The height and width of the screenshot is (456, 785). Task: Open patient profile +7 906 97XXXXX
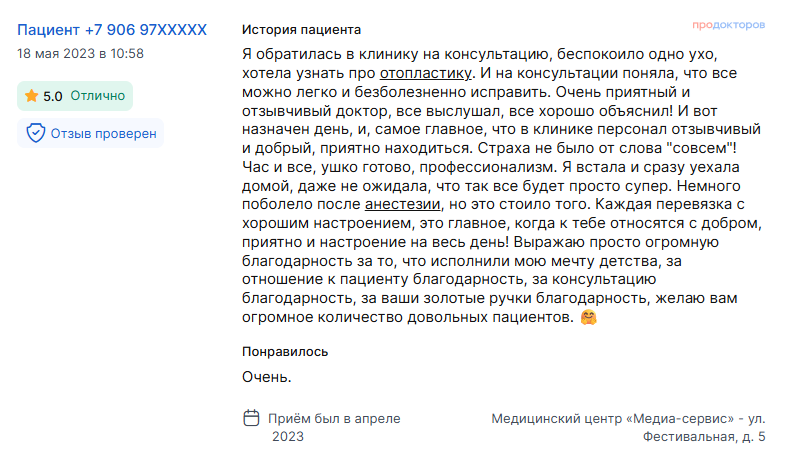[x=112, y=30]
